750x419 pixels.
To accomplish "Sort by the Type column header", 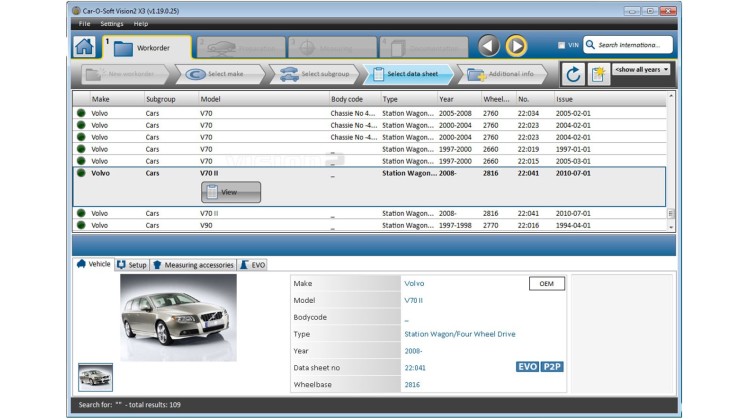I will pos(390,99).
